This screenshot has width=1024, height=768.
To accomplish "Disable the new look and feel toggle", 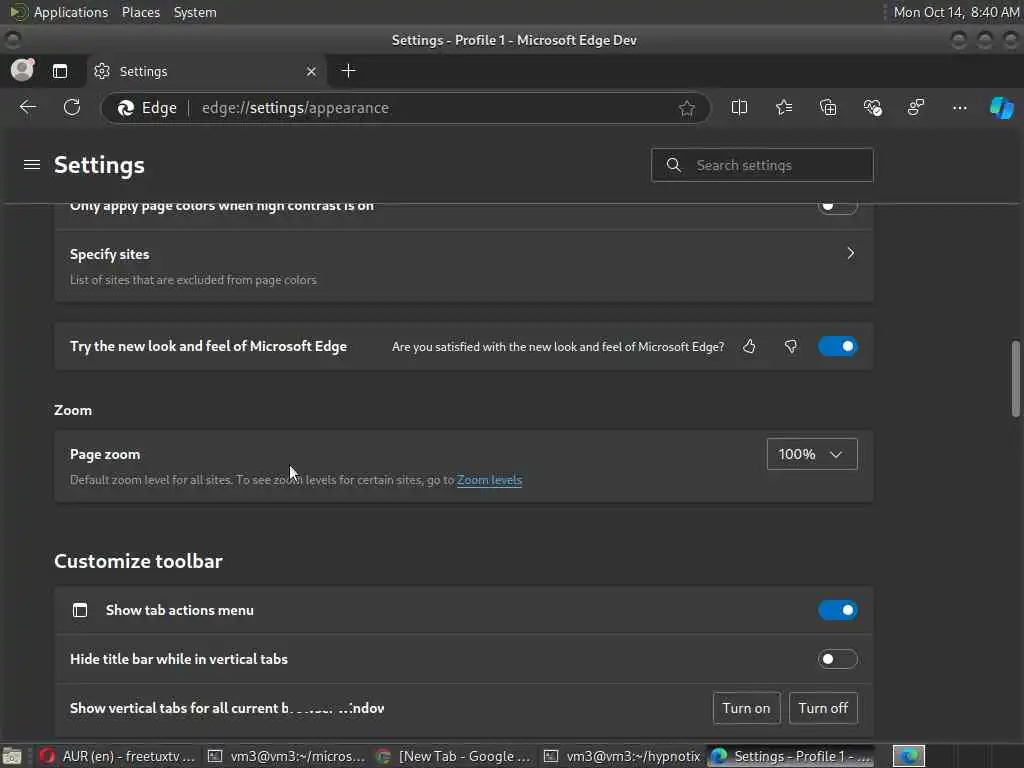I will [837, 346].
